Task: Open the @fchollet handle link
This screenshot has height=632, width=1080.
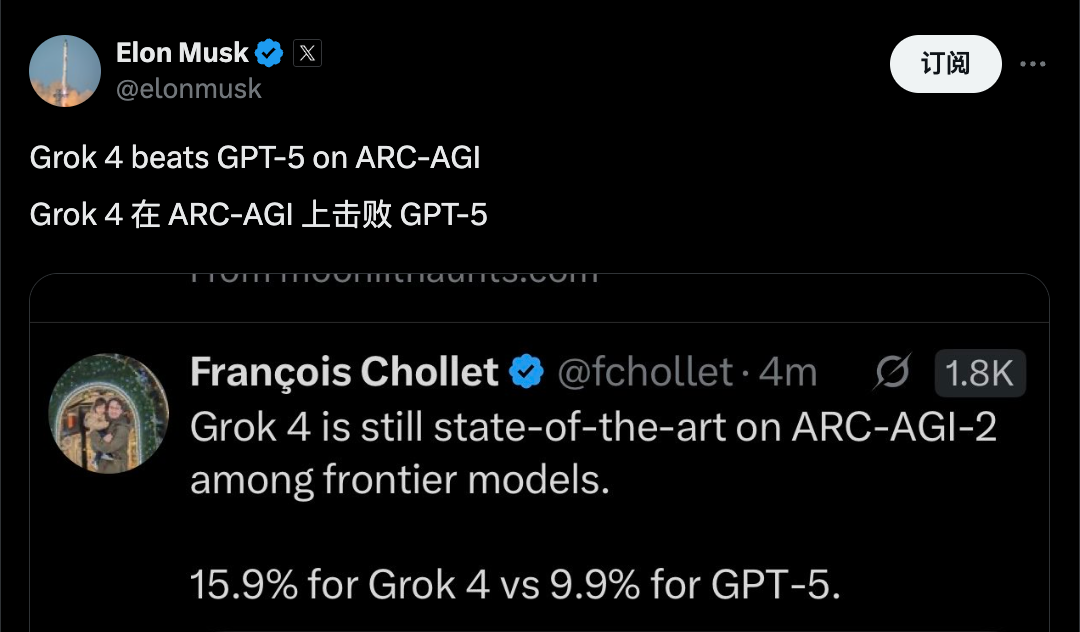Action: point(645,372)
